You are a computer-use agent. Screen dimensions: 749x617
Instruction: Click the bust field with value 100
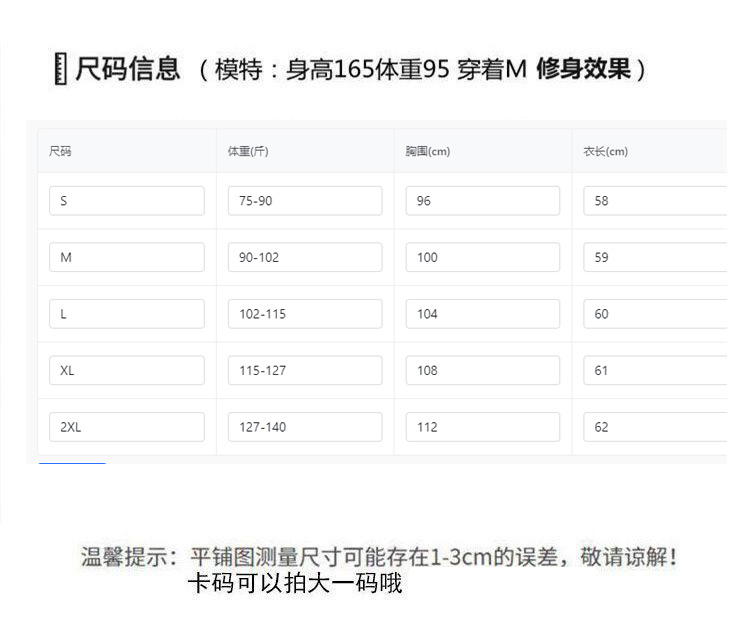pos(482,257)
